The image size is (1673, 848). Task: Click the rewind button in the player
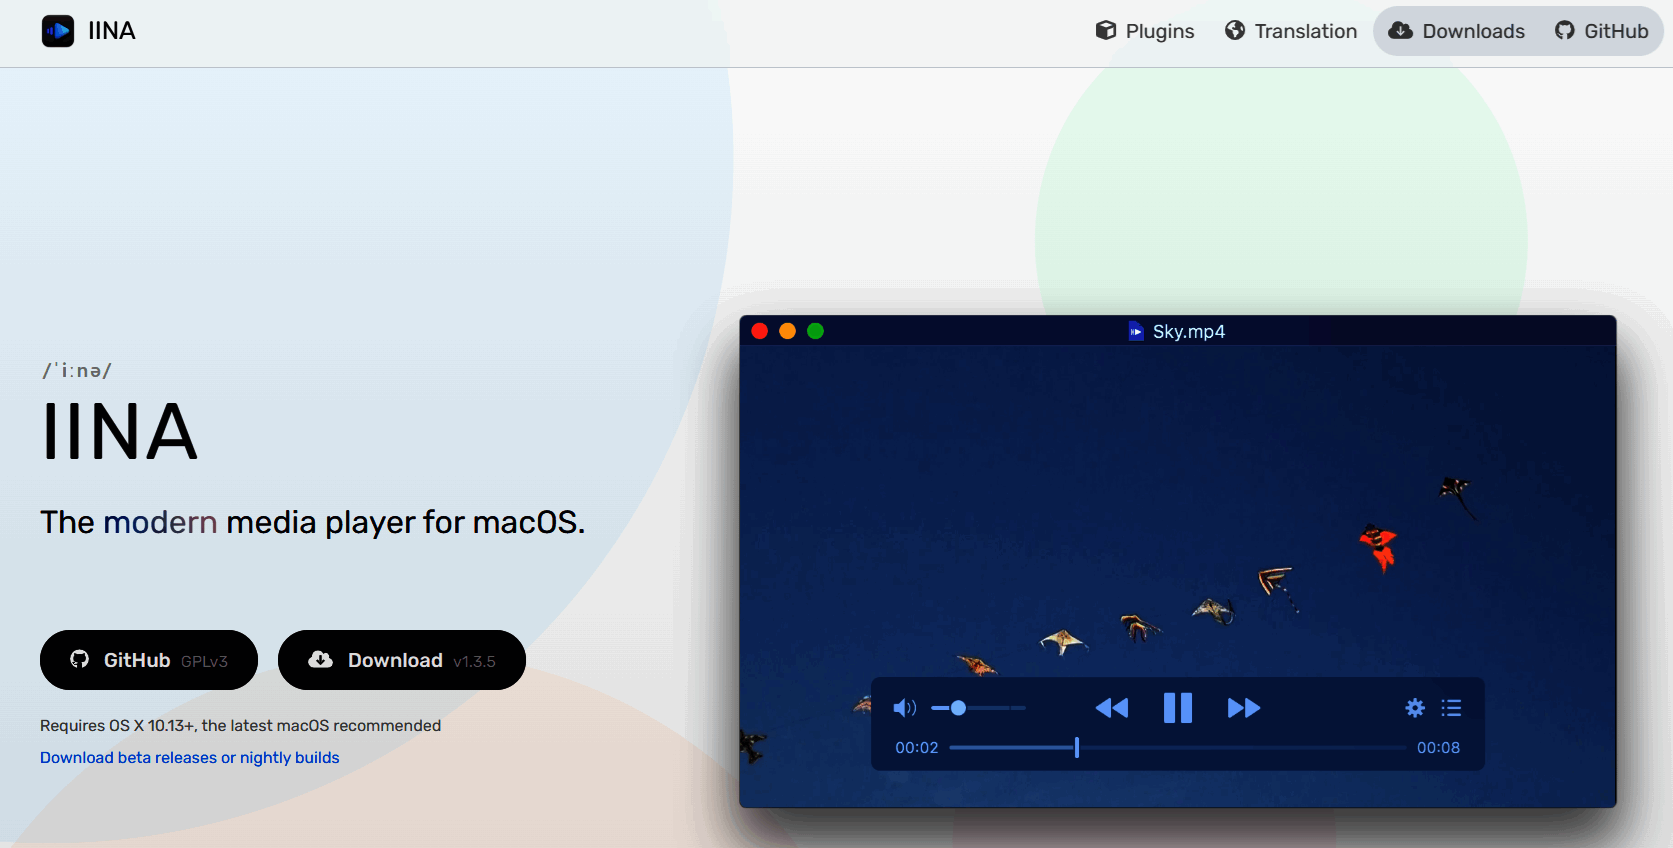tap(1112, 708)
